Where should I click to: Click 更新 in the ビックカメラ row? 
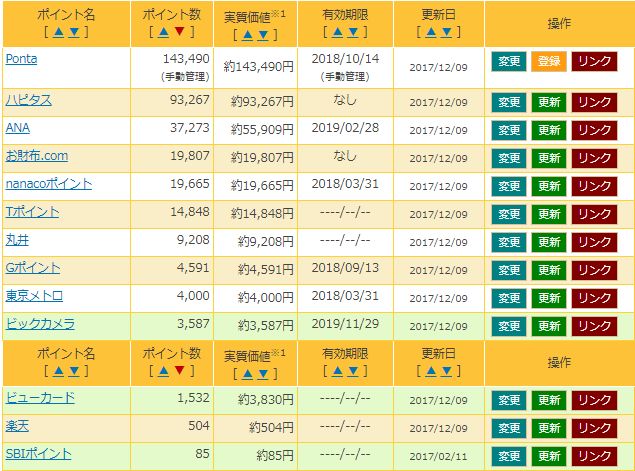point(549,326)
